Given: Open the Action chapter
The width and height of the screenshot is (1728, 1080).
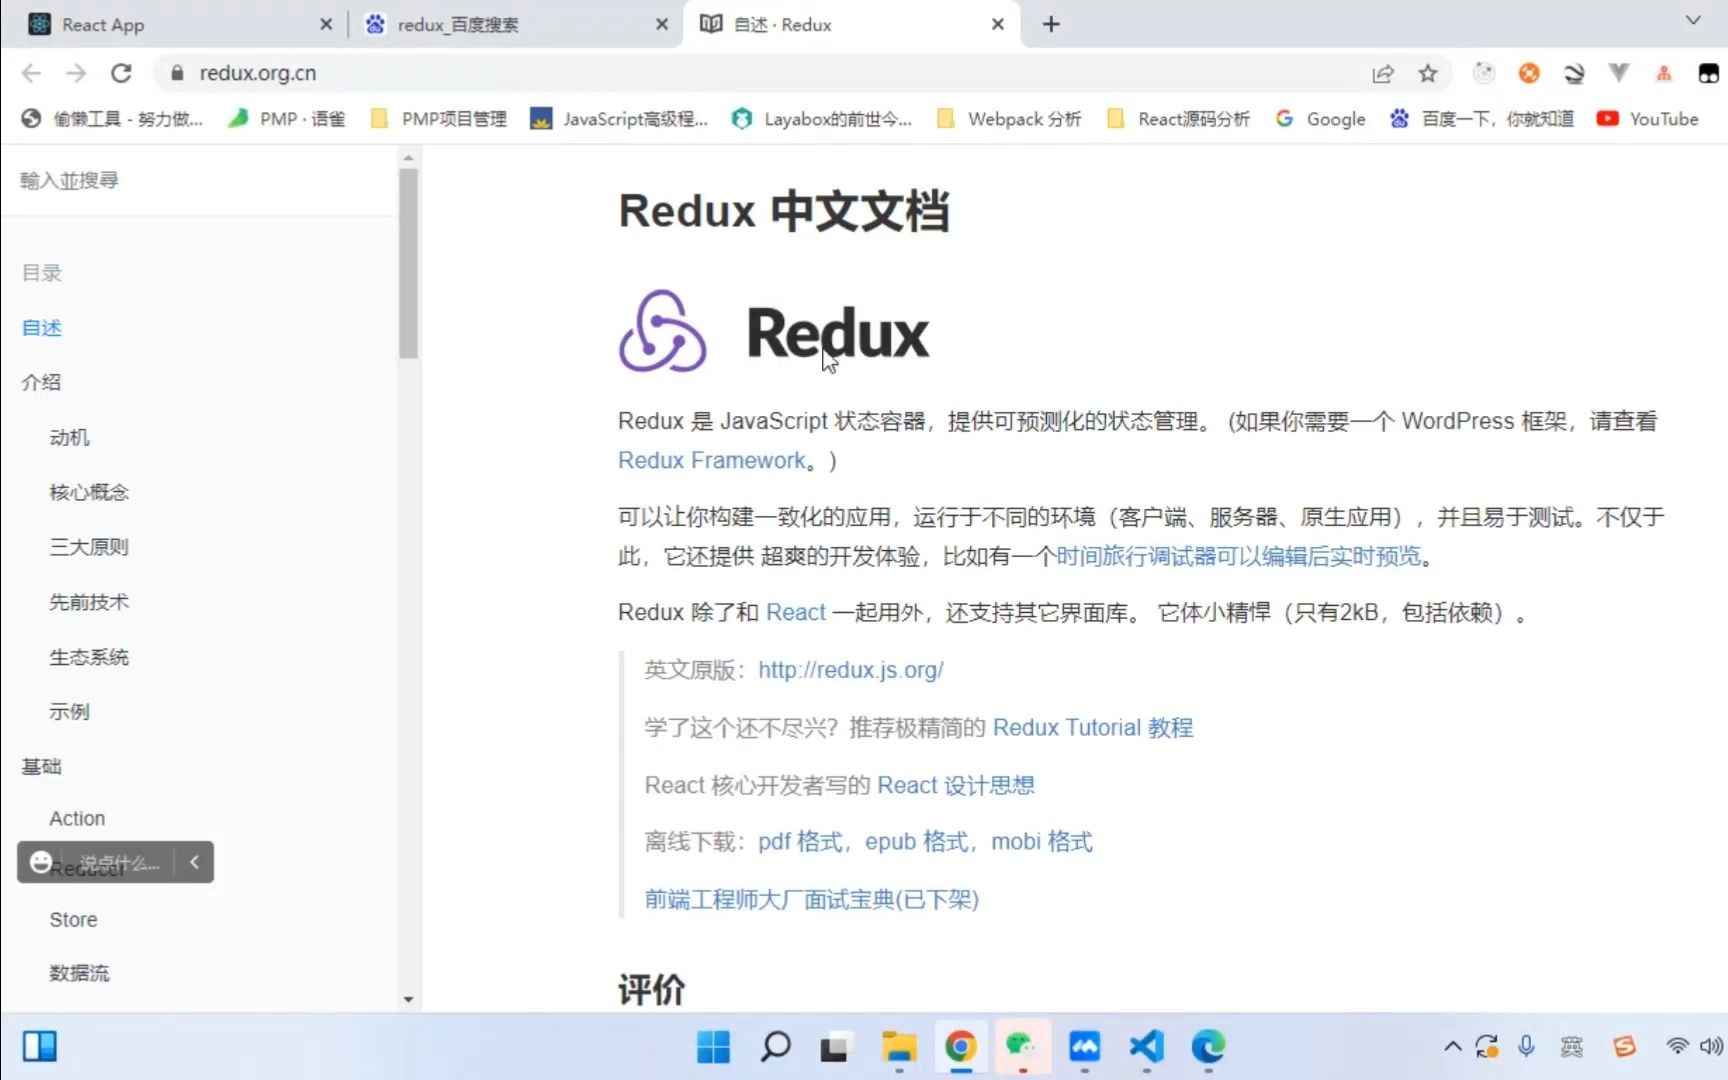Looking at the screenshot, I should (77, 818).
